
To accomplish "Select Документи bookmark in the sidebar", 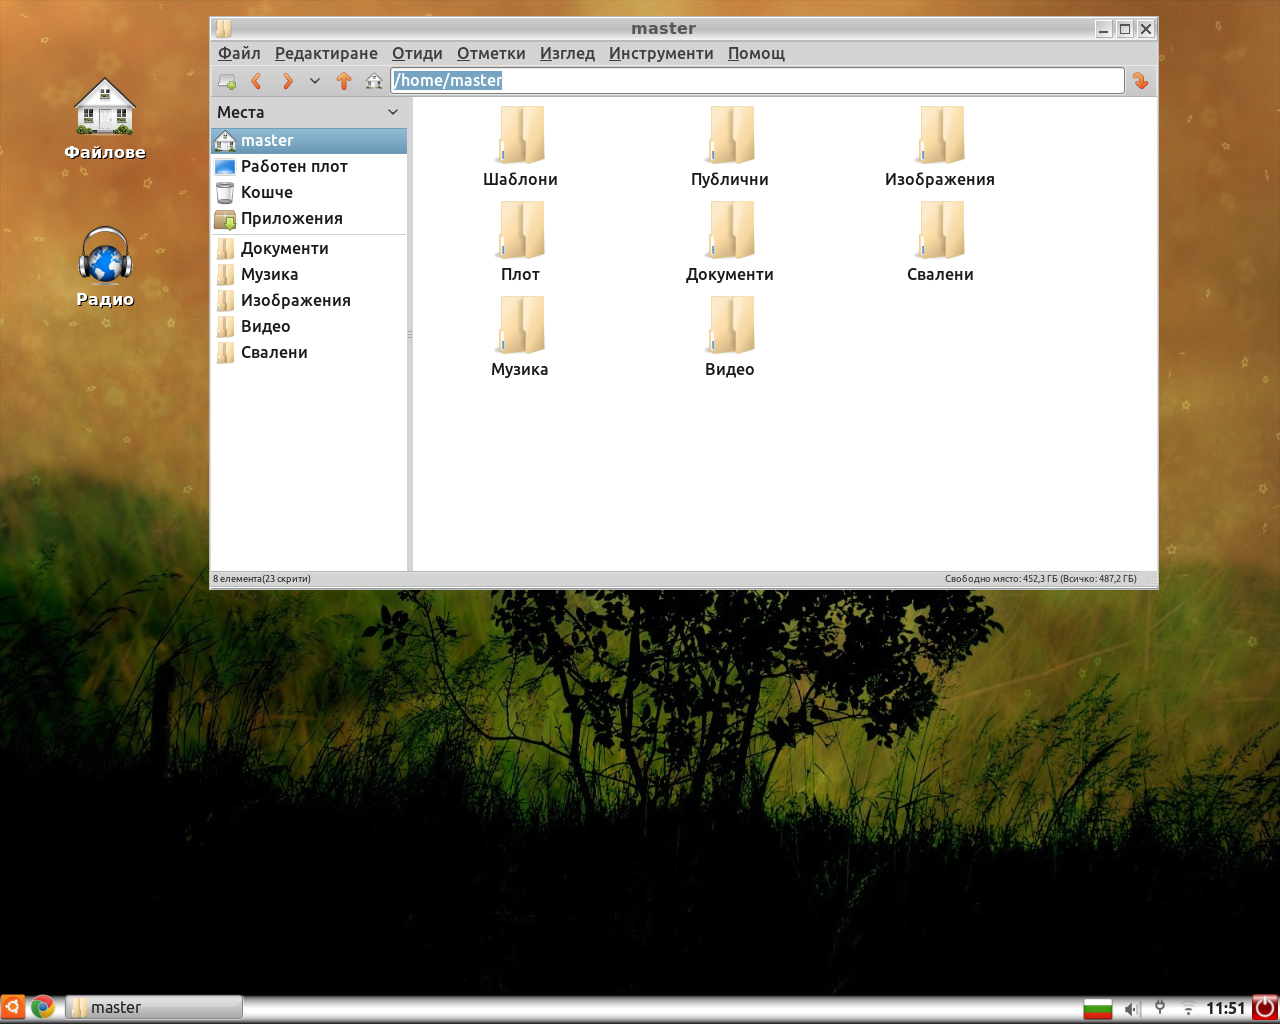I will tap(309, 249).
